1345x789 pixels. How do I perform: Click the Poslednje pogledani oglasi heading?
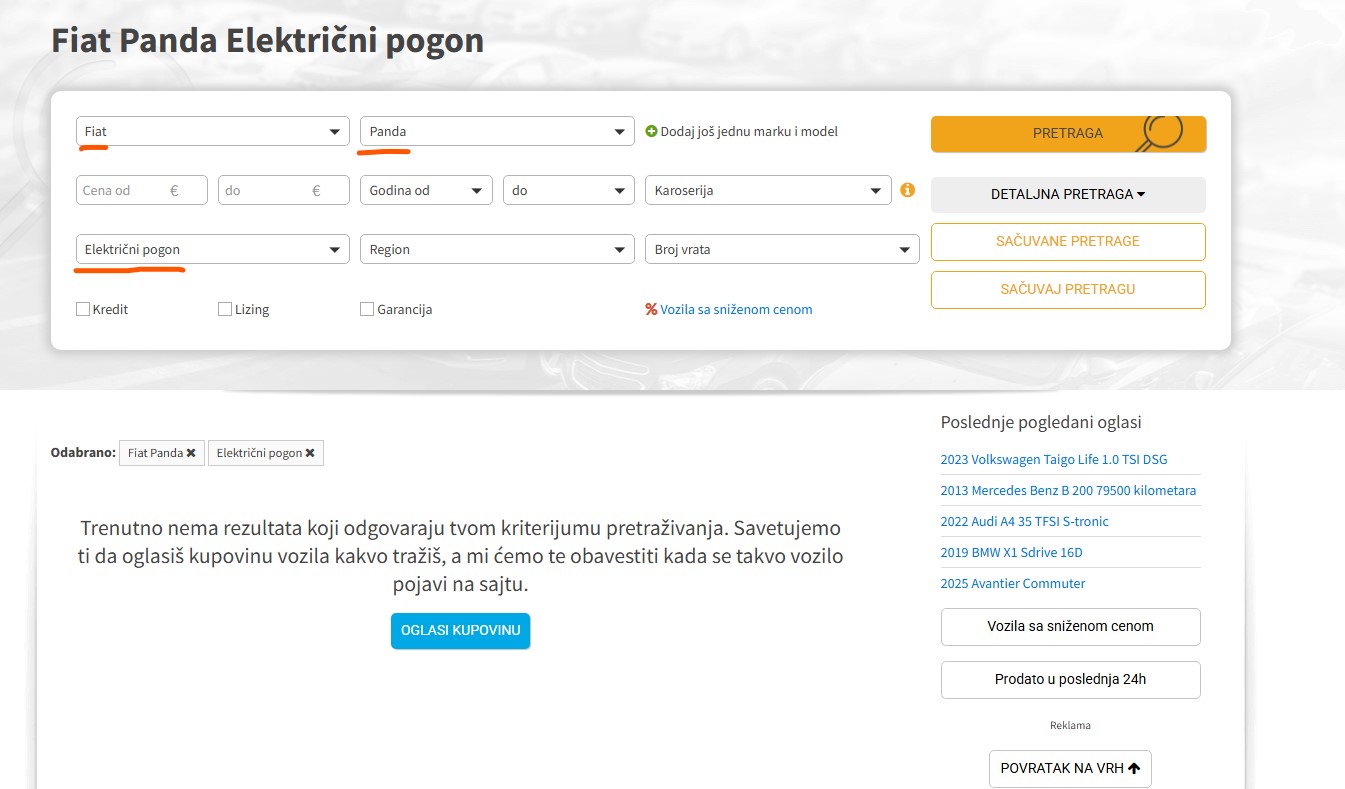tap(1041, 422)
